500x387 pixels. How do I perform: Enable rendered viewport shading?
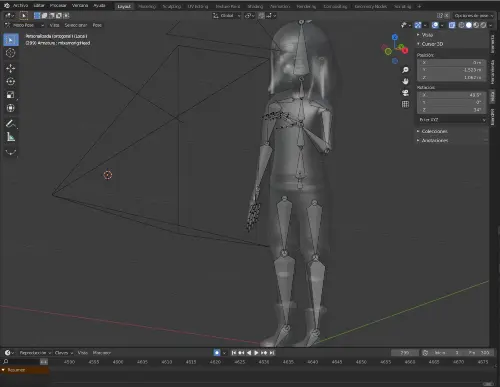pos(483,25)
